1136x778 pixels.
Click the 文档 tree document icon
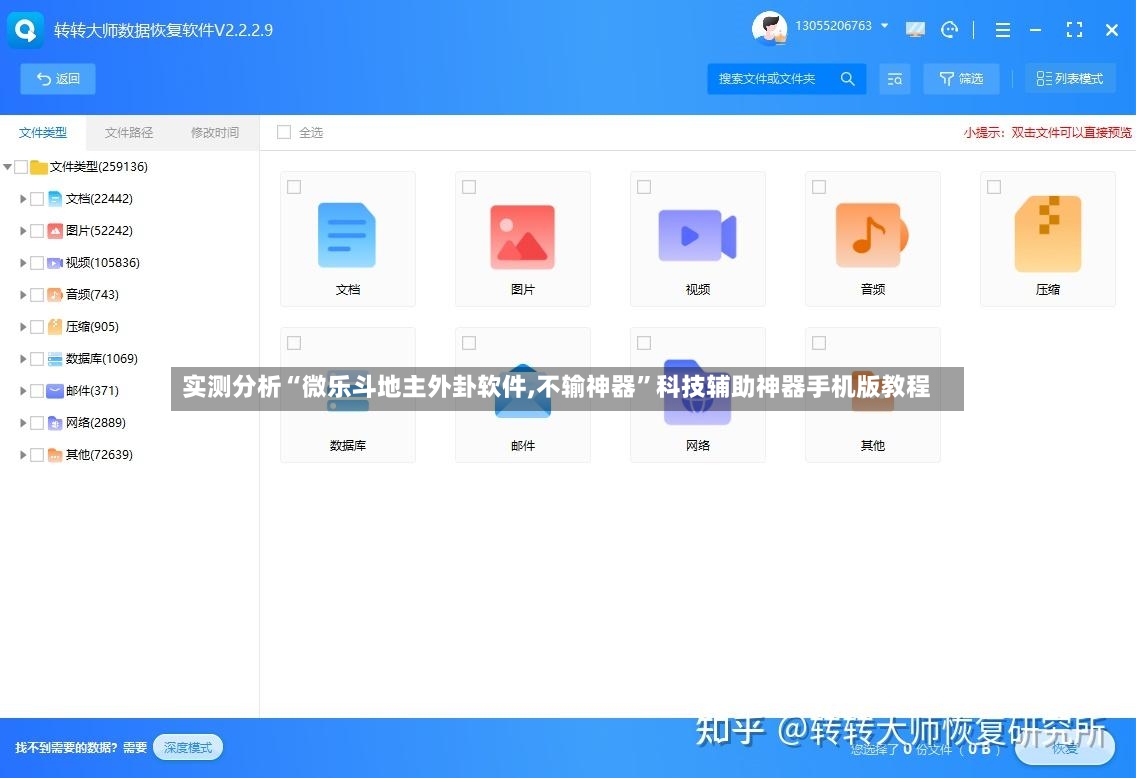click(55, 198)
